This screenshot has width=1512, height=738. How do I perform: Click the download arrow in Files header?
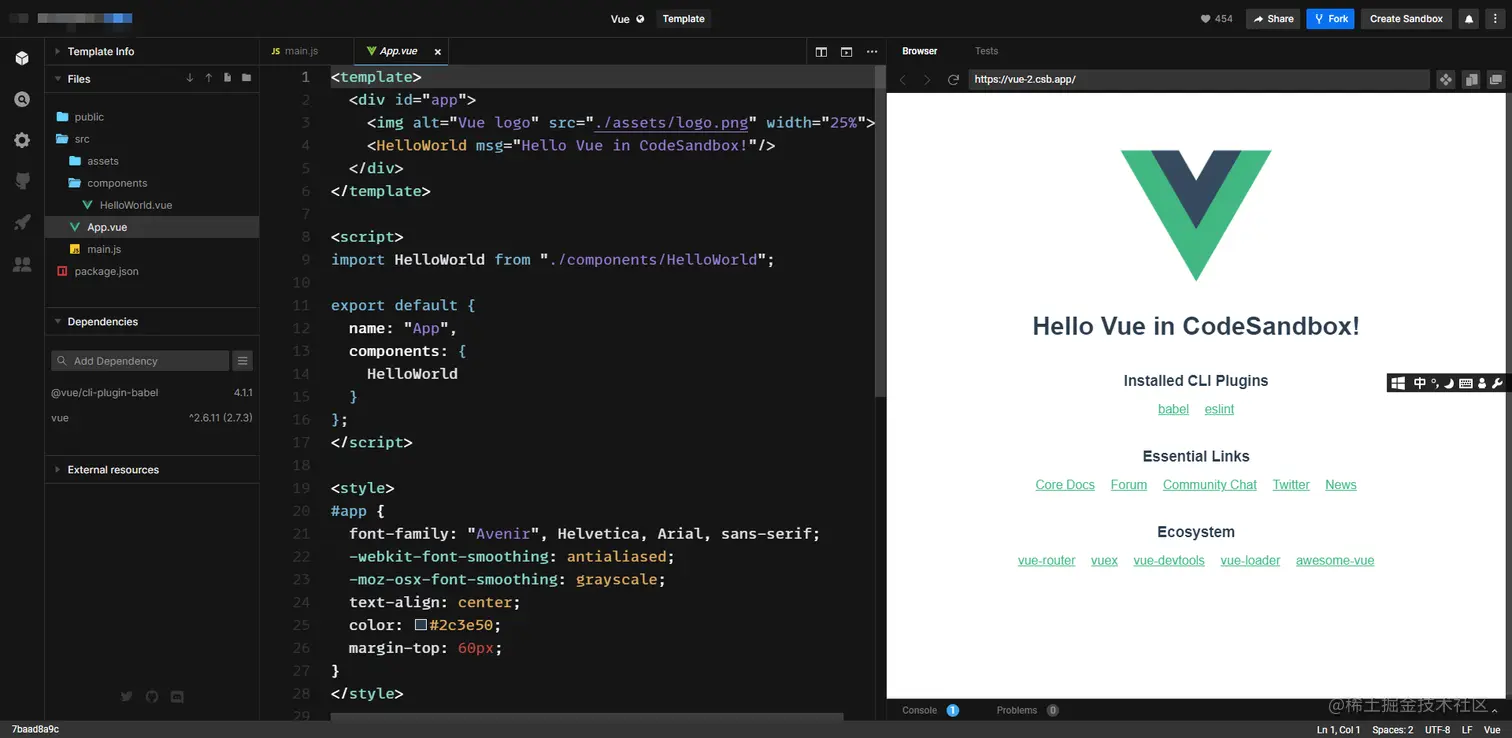pyautogui.click(x=189, y=78)
